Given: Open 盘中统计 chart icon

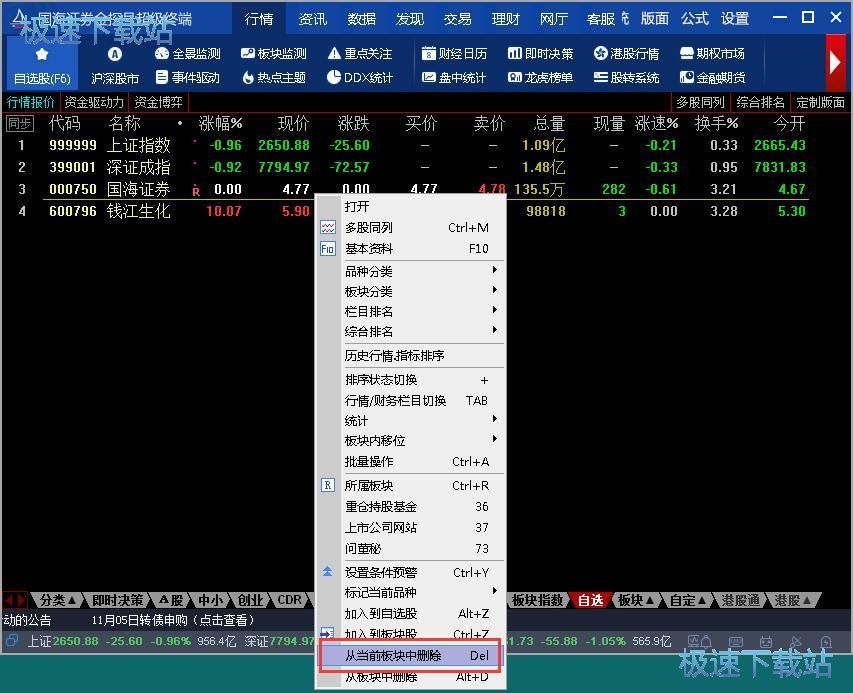Looking at the screenshot, I should pos(429,77).
